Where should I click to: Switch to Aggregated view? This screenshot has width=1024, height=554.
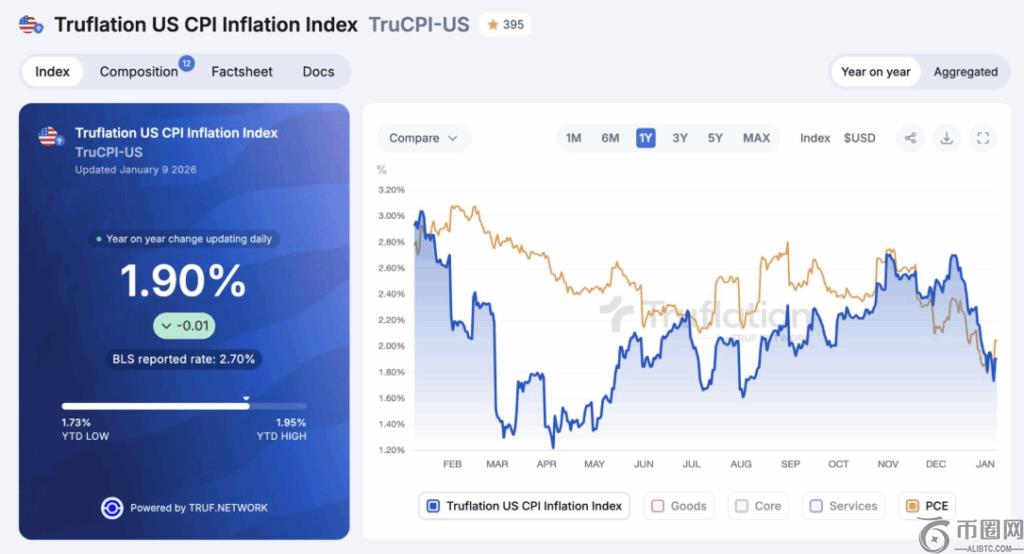pos(965,72)
